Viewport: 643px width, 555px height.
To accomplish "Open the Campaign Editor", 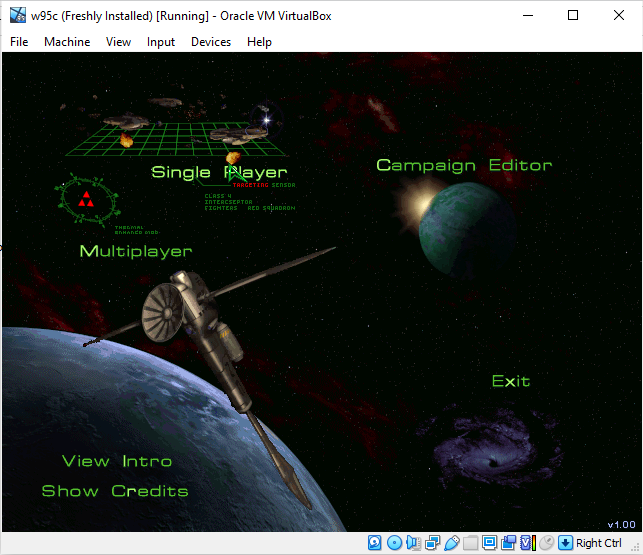I will point(464,165).
